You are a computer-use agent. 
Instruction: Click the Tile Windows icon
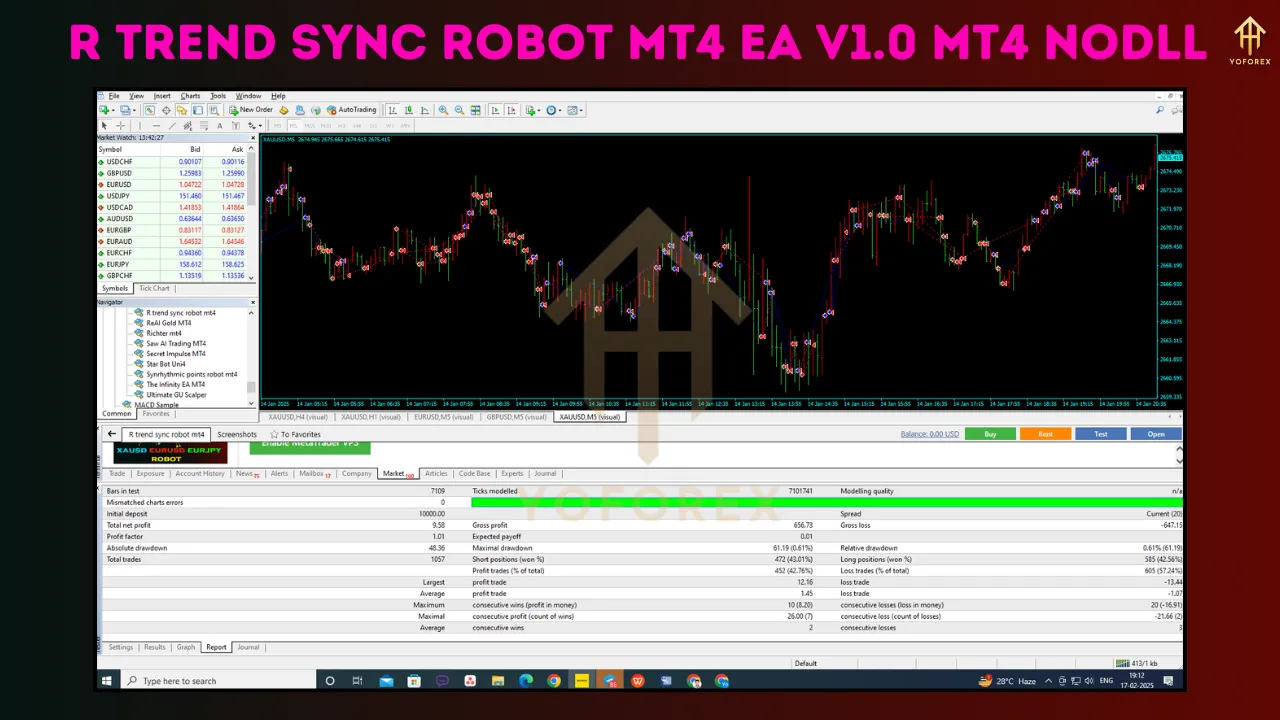pos(476,110)
